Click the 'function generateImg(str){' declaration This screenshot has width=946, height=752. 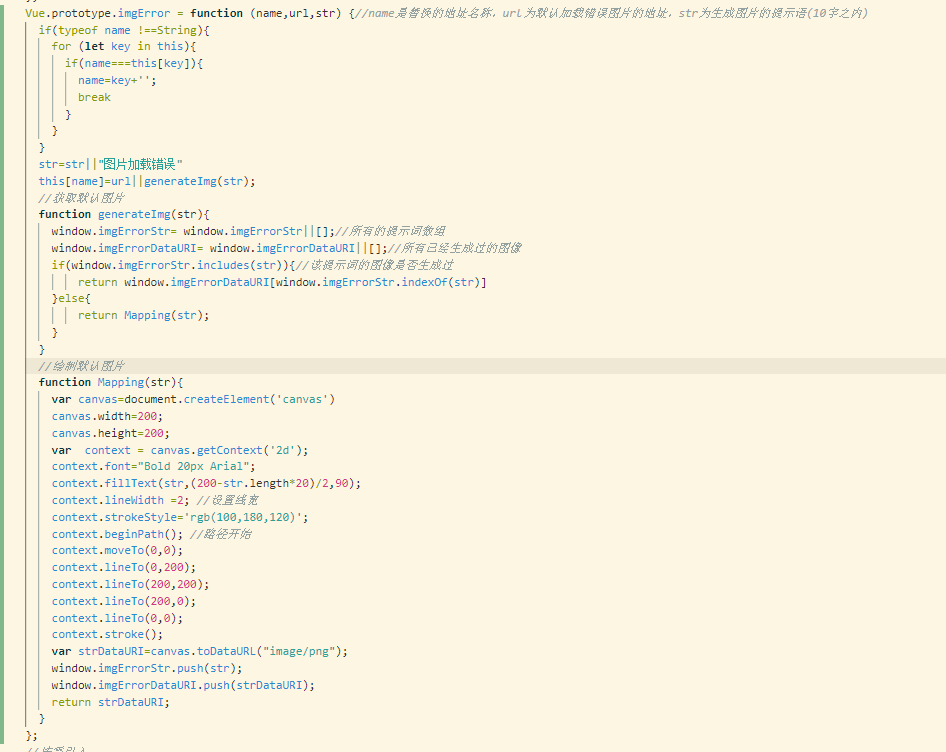tap(124, 214)
